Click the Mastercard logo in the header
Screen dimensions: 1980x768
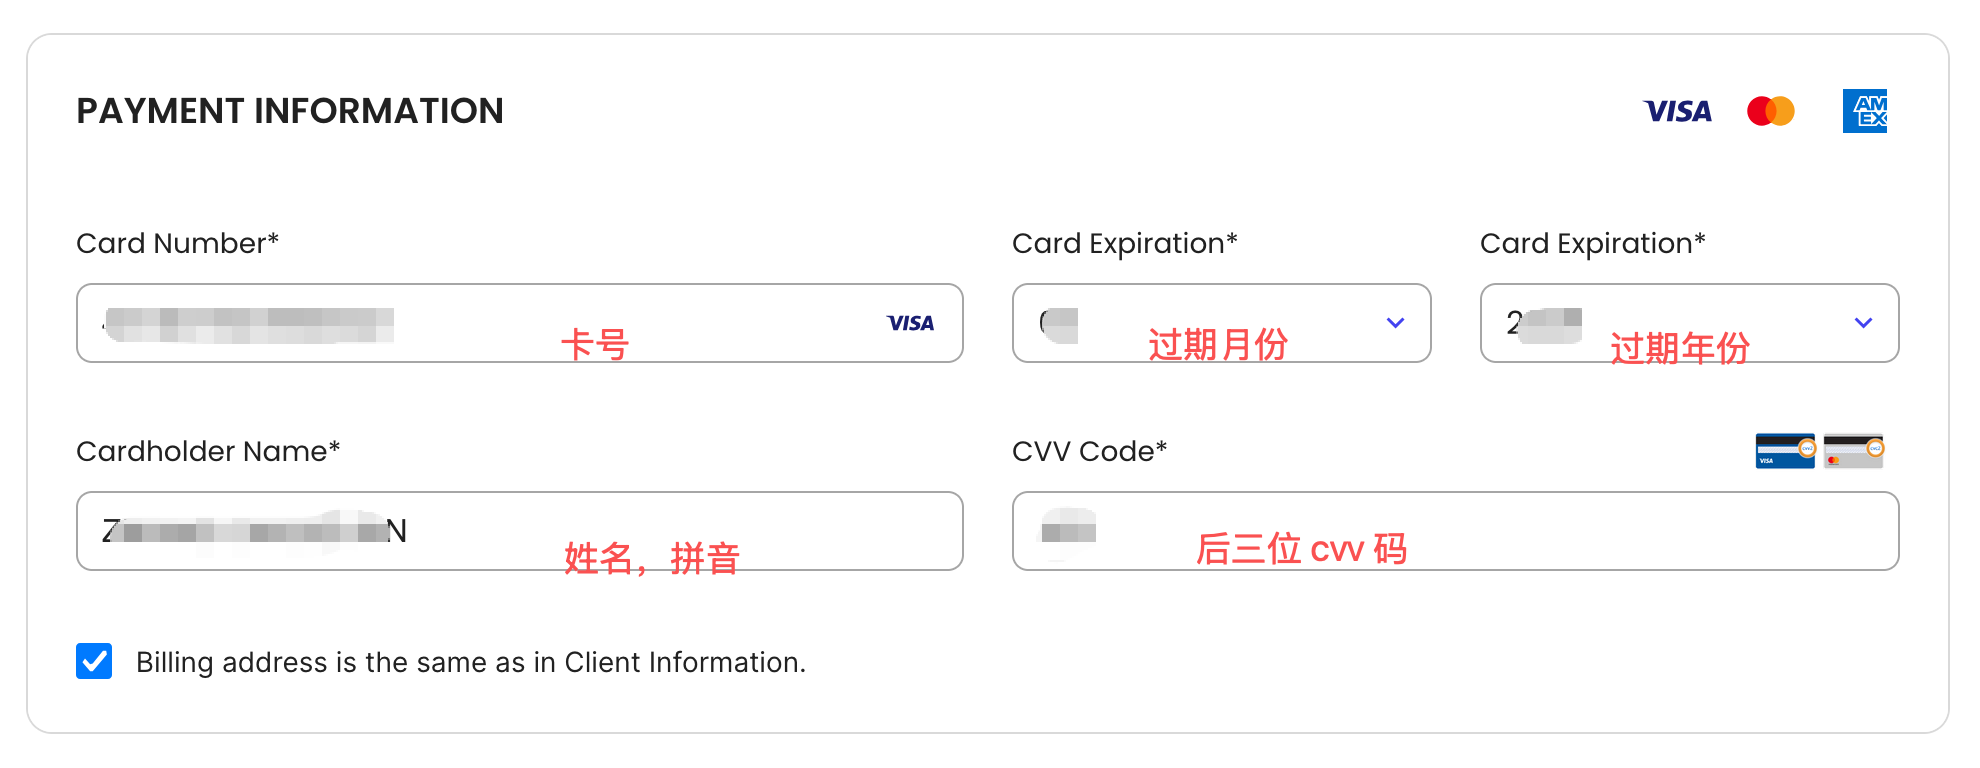click(x=1770, y=111)
